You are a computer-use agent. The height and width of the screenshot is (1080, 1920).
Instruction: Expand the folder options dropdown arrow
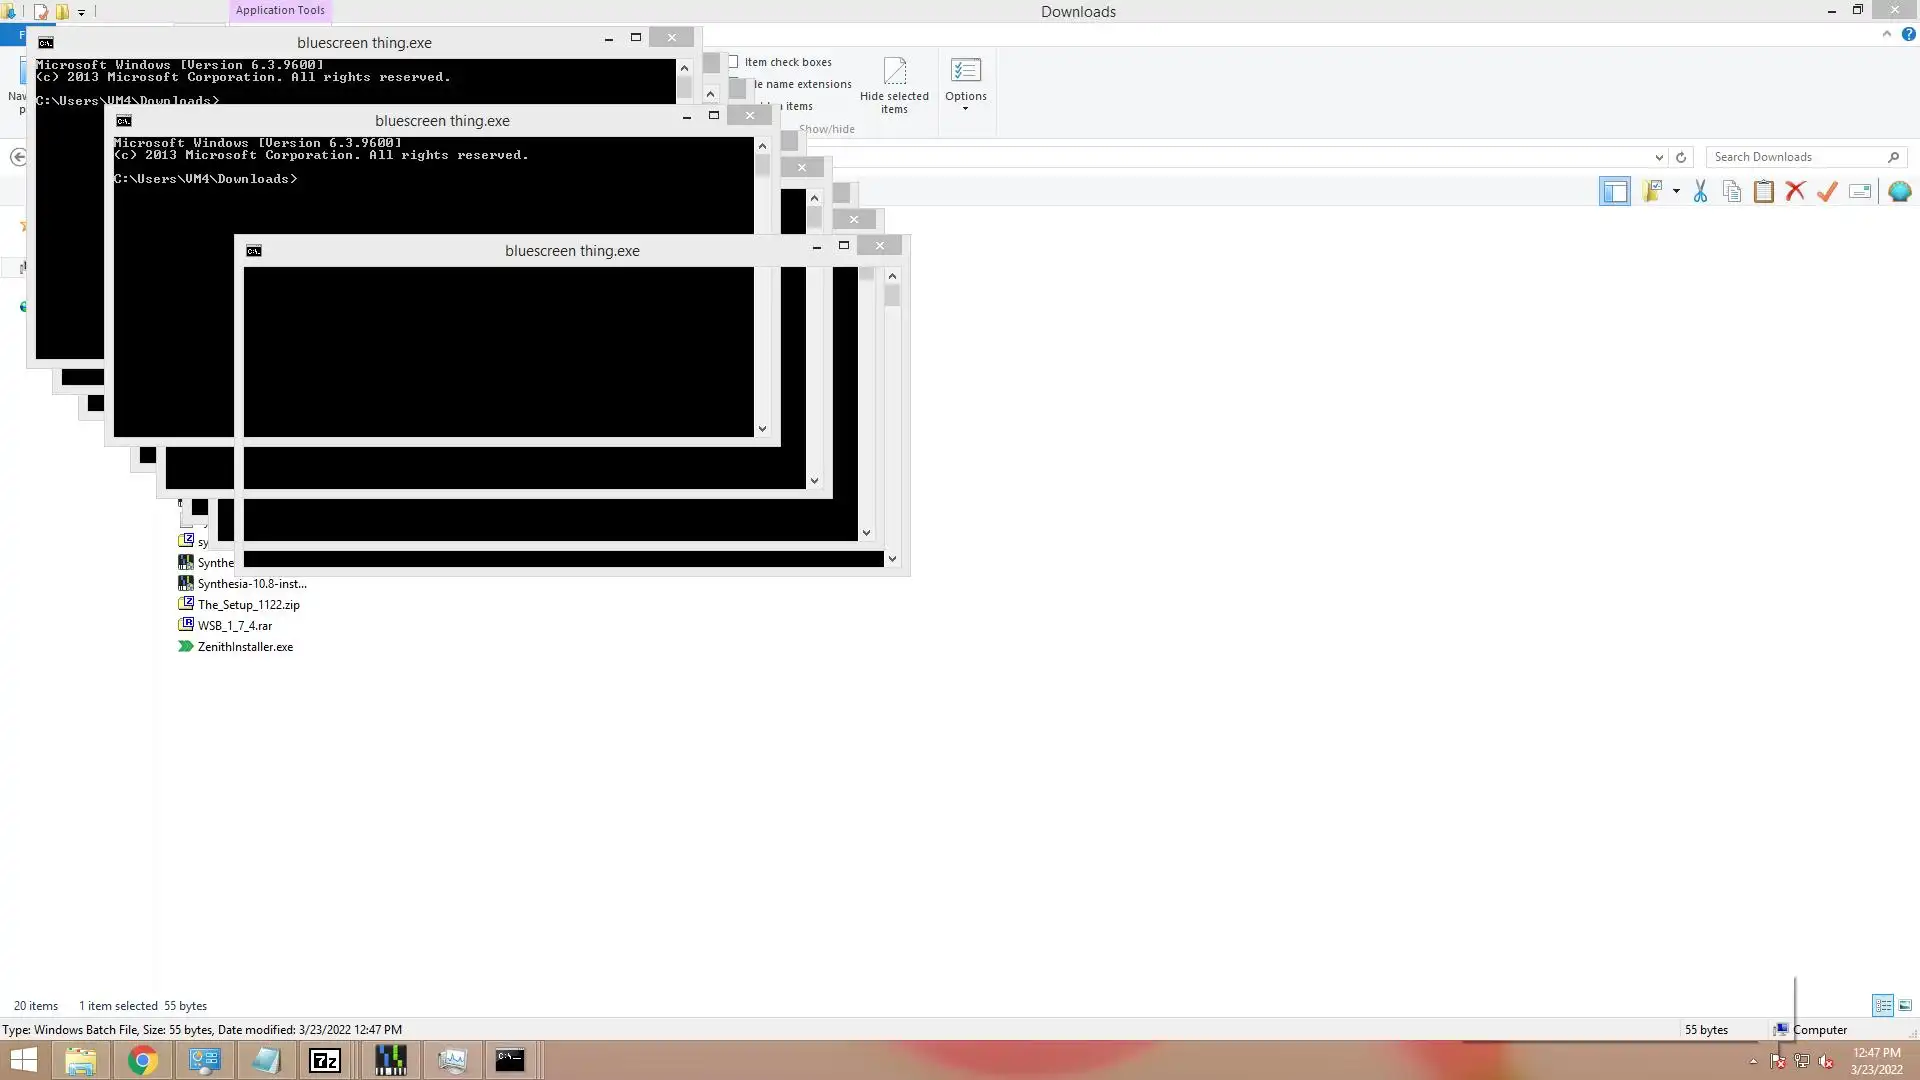pyautogui.click(x=1676, y=191)
